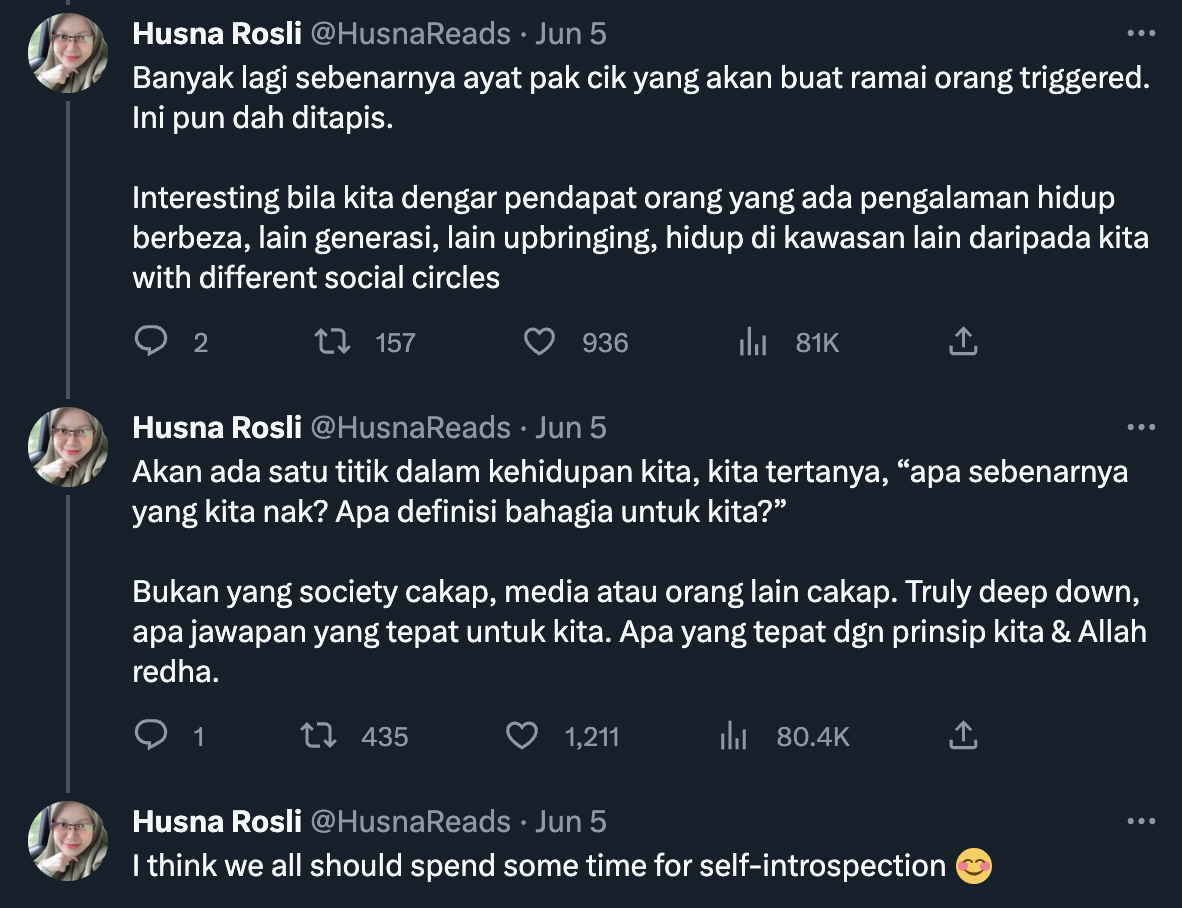Viewport: 1182px width, 908px height.
Task: Like the tweet with 936 likes
Action: [x=540, y=343]
